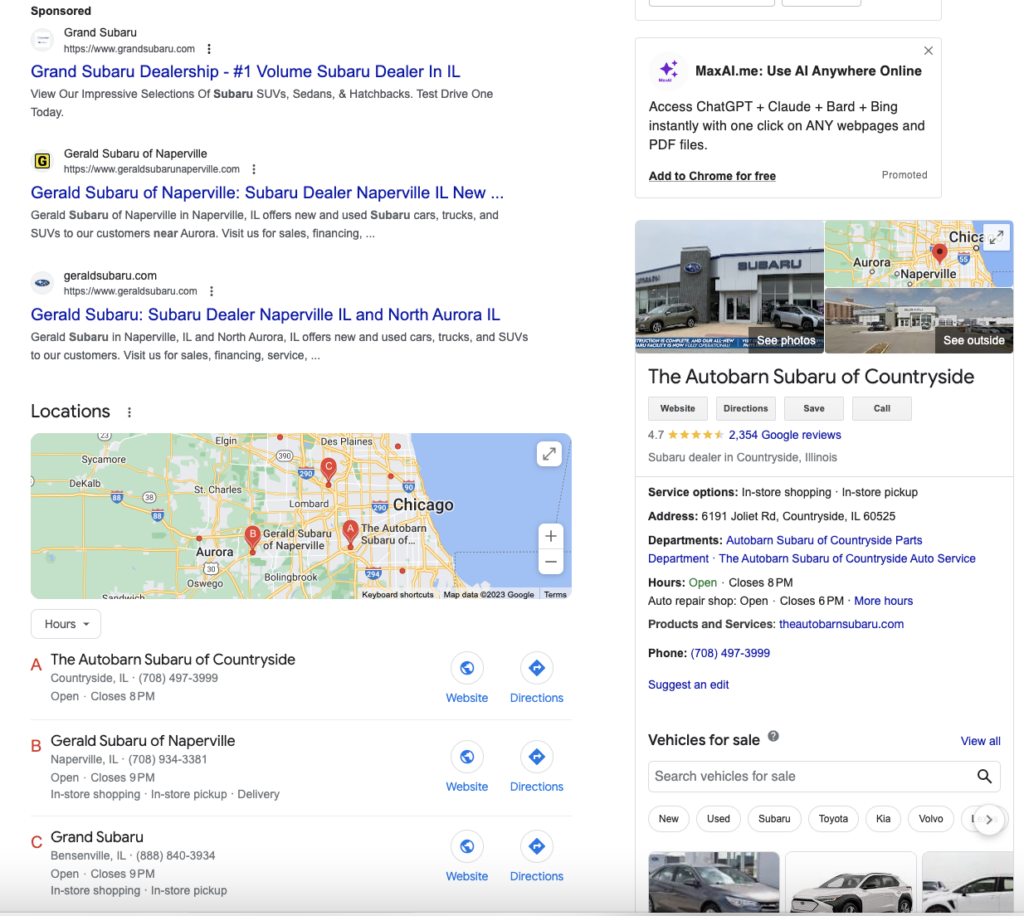The image size is (1024, 916).
Task: Click Directions icon for Gerald Subaru of Naperville
Action: click(536, 758)
